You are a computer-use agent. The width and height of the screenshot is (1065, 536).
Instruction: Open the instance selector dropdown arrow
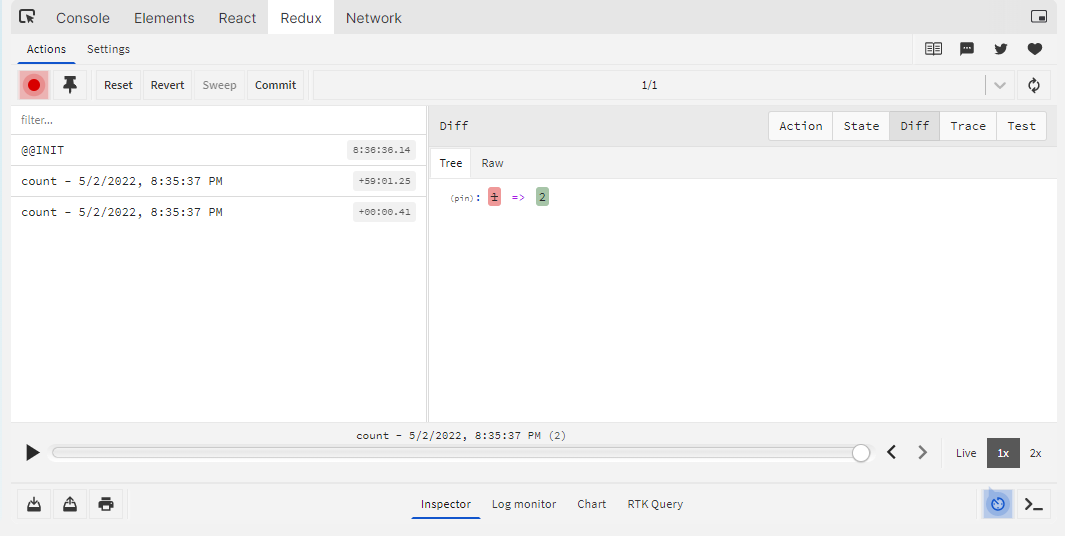point(999,85)
